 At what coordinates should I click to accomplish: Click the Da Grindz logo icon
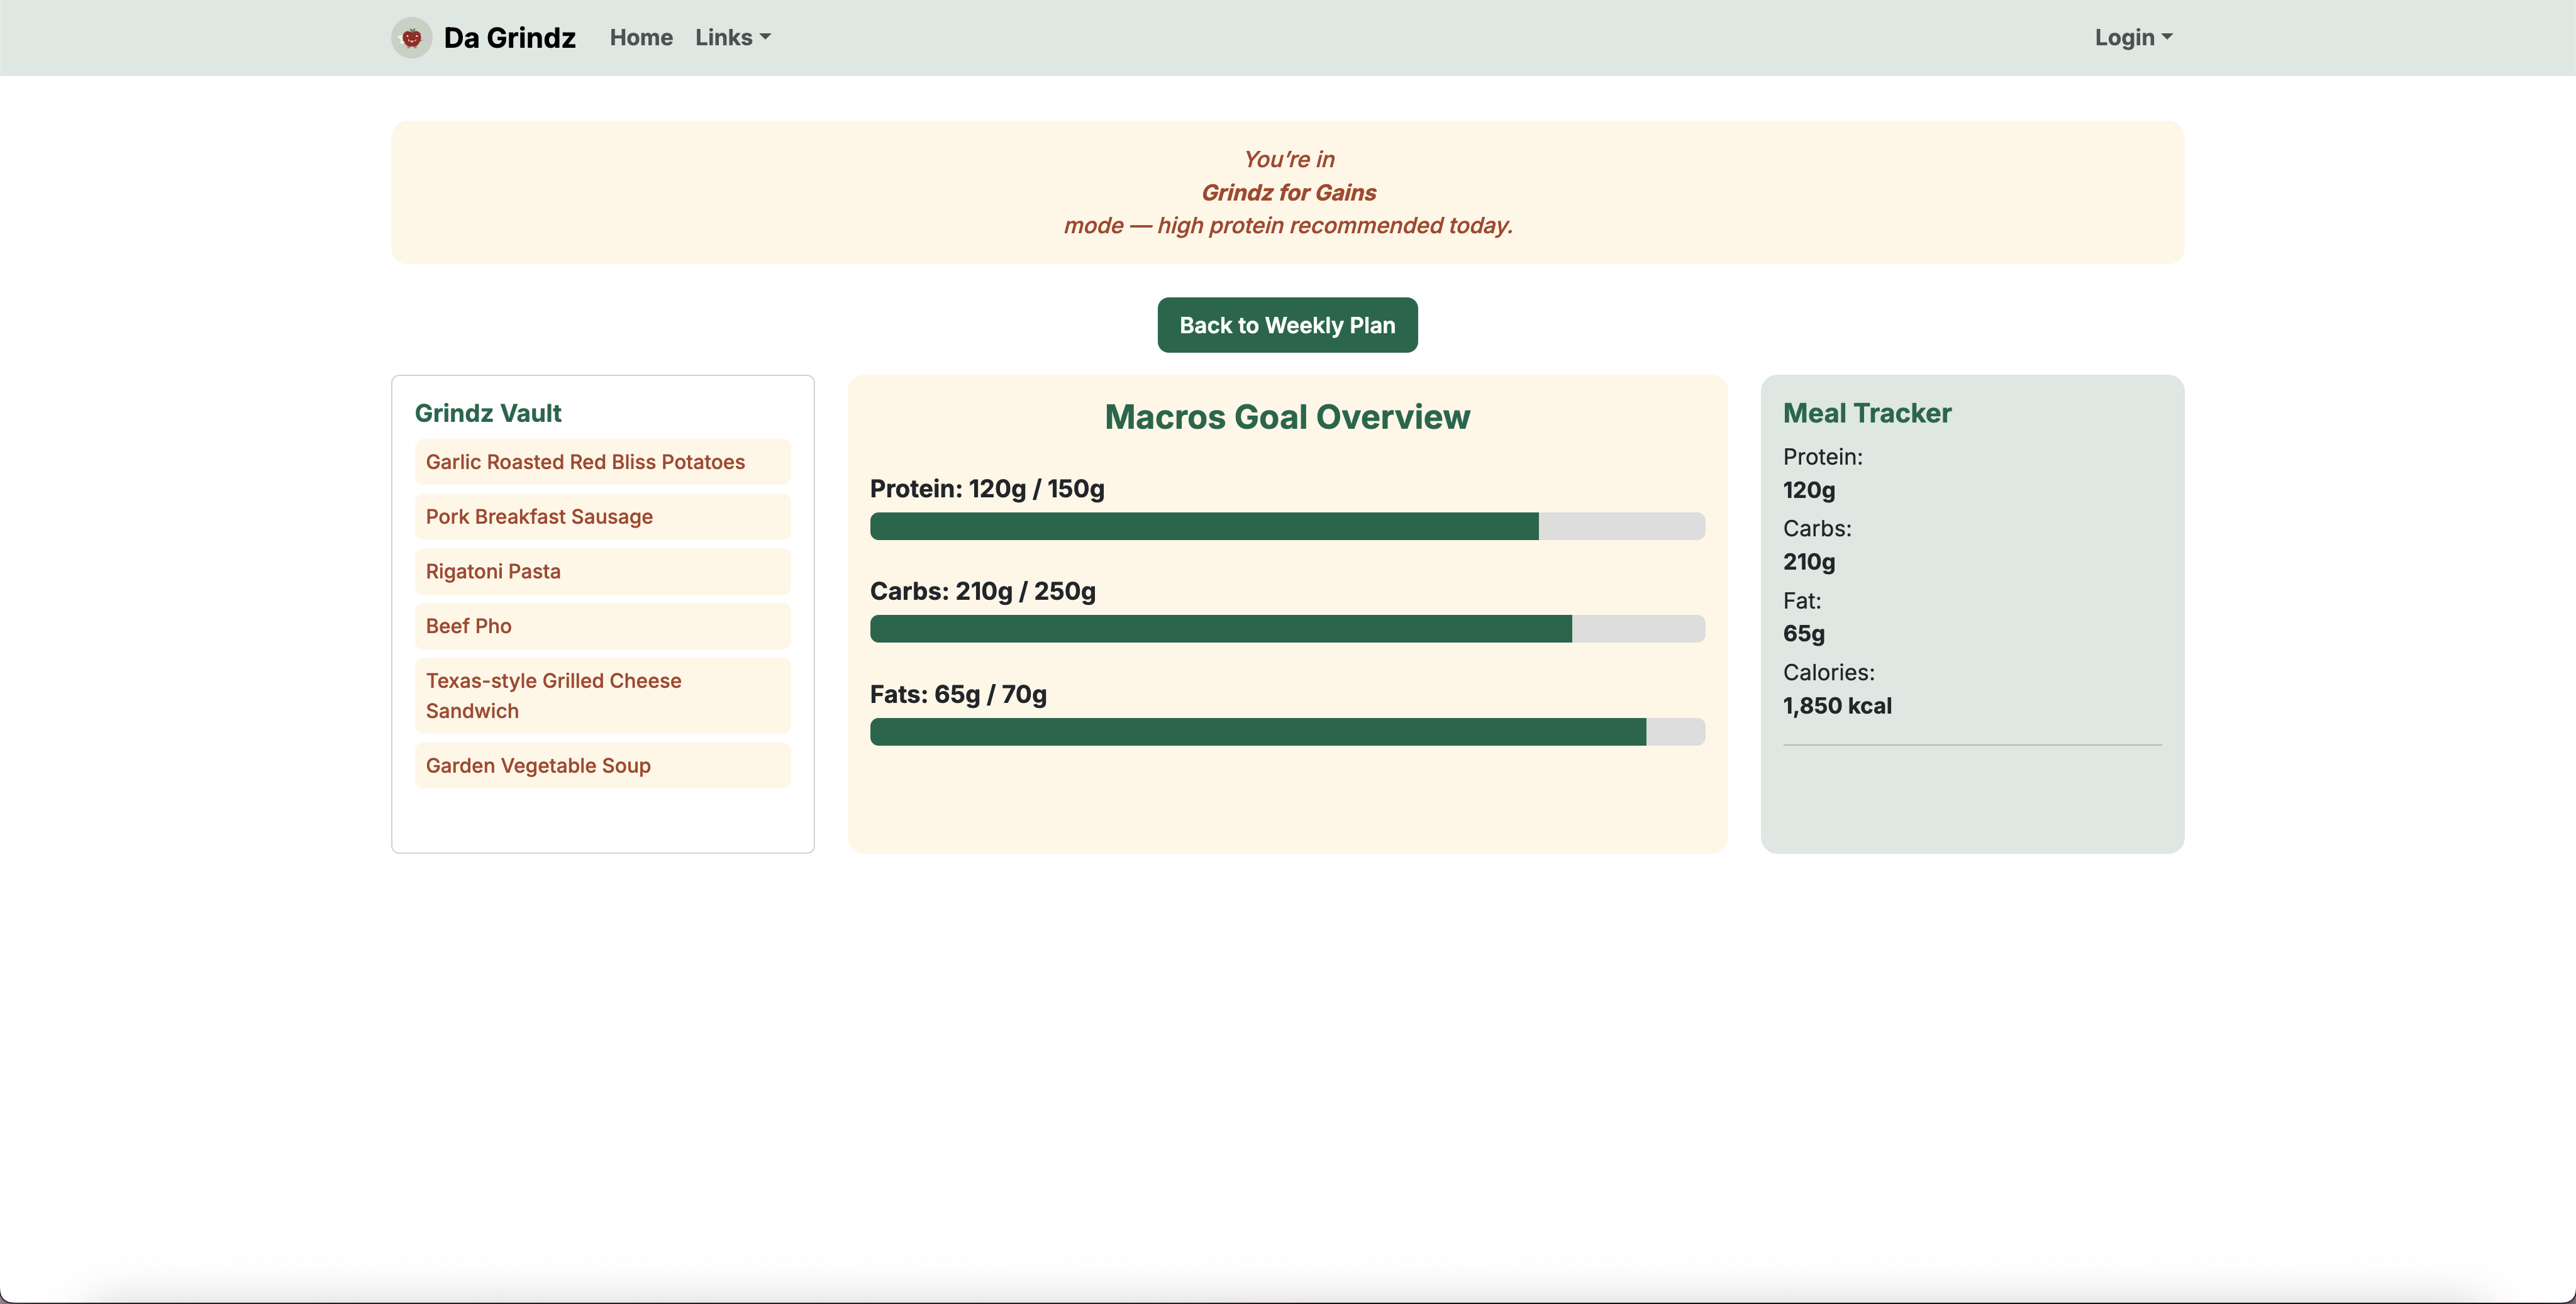click(411, 38)
